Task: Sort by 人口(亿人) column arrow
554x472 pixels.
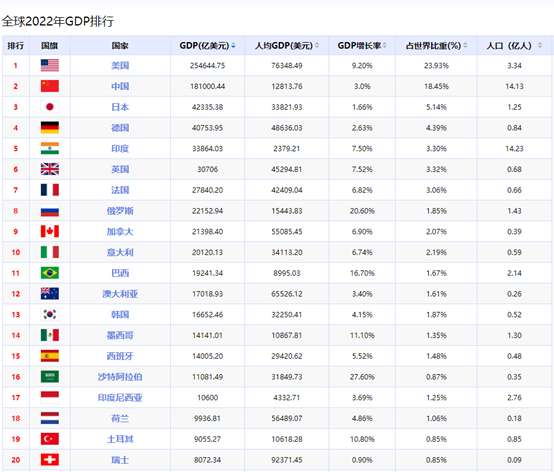Action: (x=540, y=46)
